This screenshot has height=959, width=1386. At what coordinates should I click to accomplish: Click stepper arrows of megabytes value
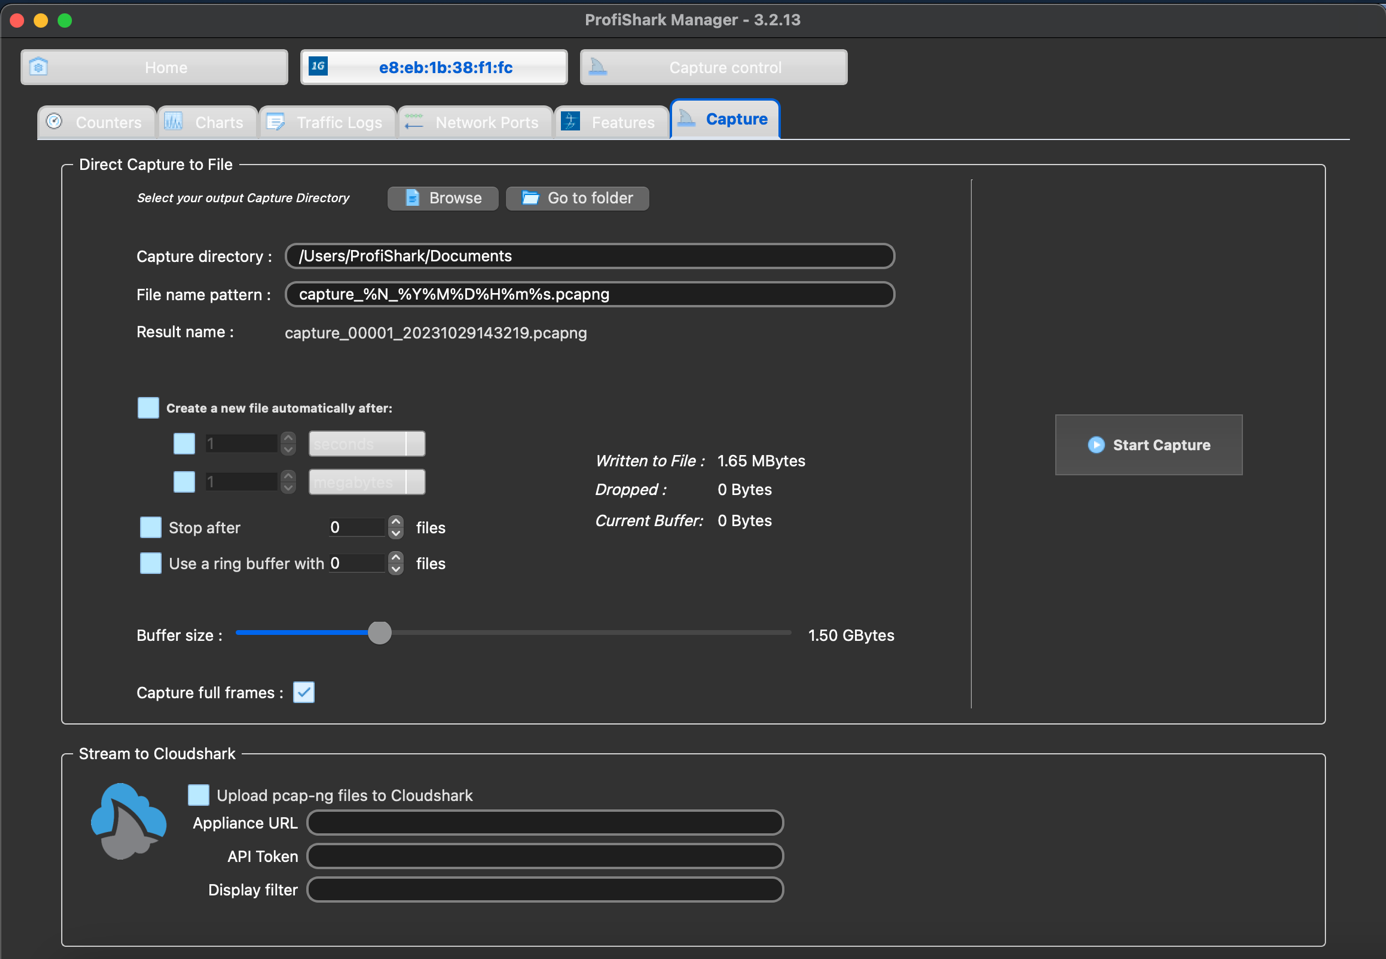pyautogui.click(x=288, y=482)
